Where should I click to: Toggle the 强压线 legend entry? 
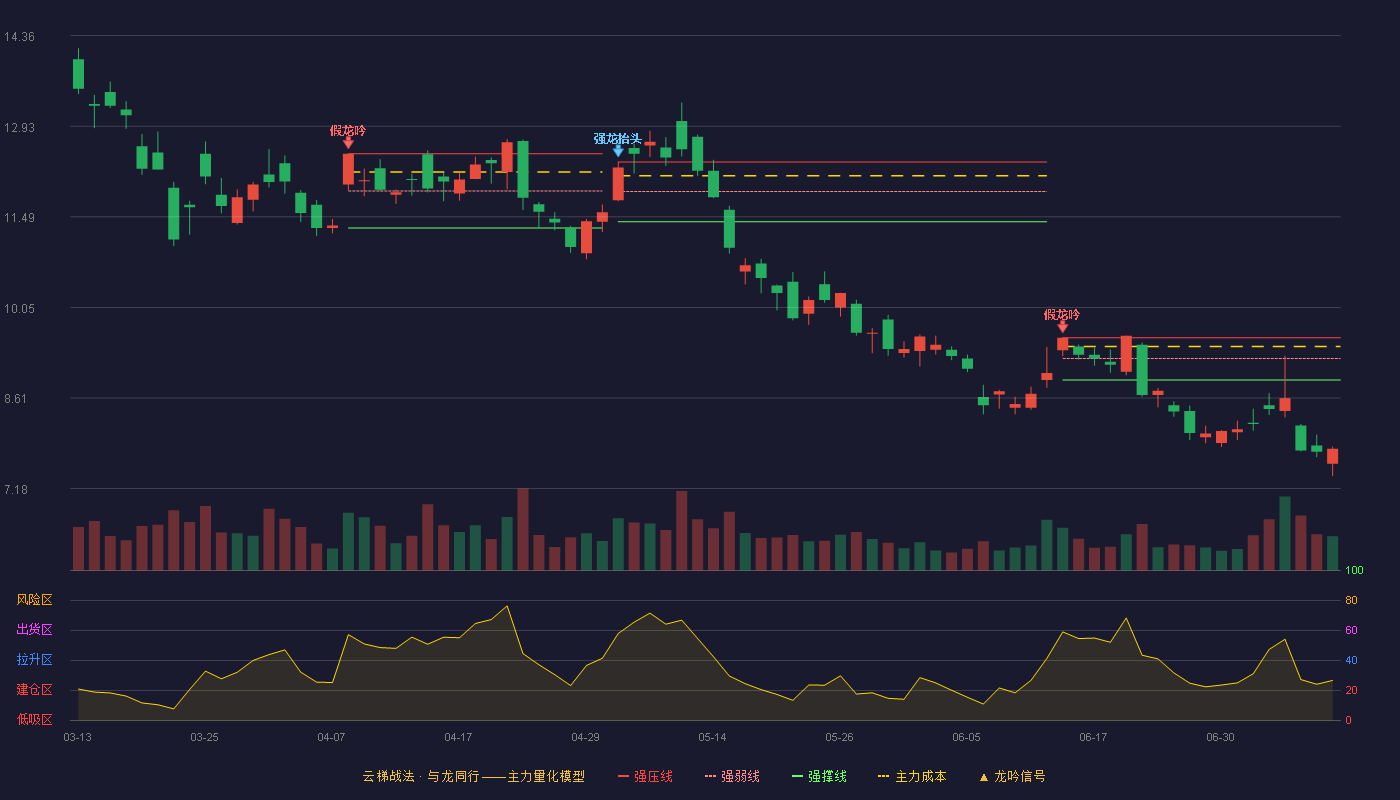(x=645, y=776)
